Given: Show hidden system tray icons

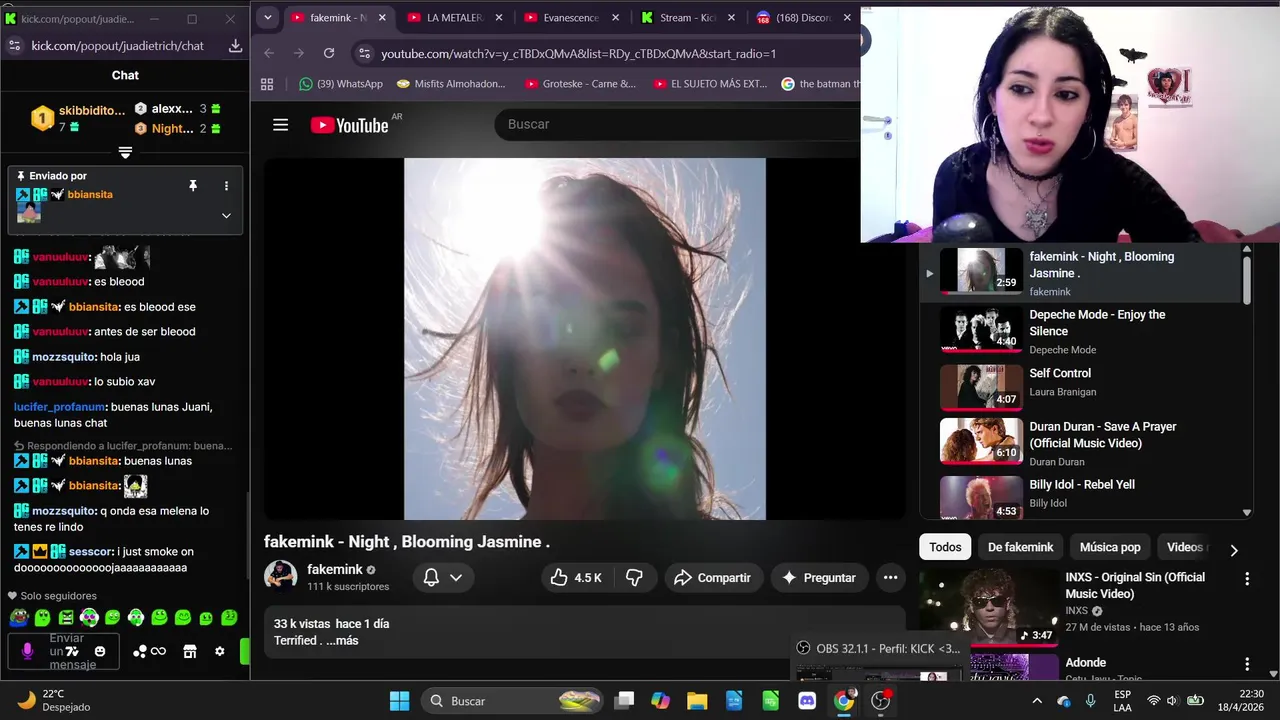Looking at the screenshot, I should point(1037,701).
